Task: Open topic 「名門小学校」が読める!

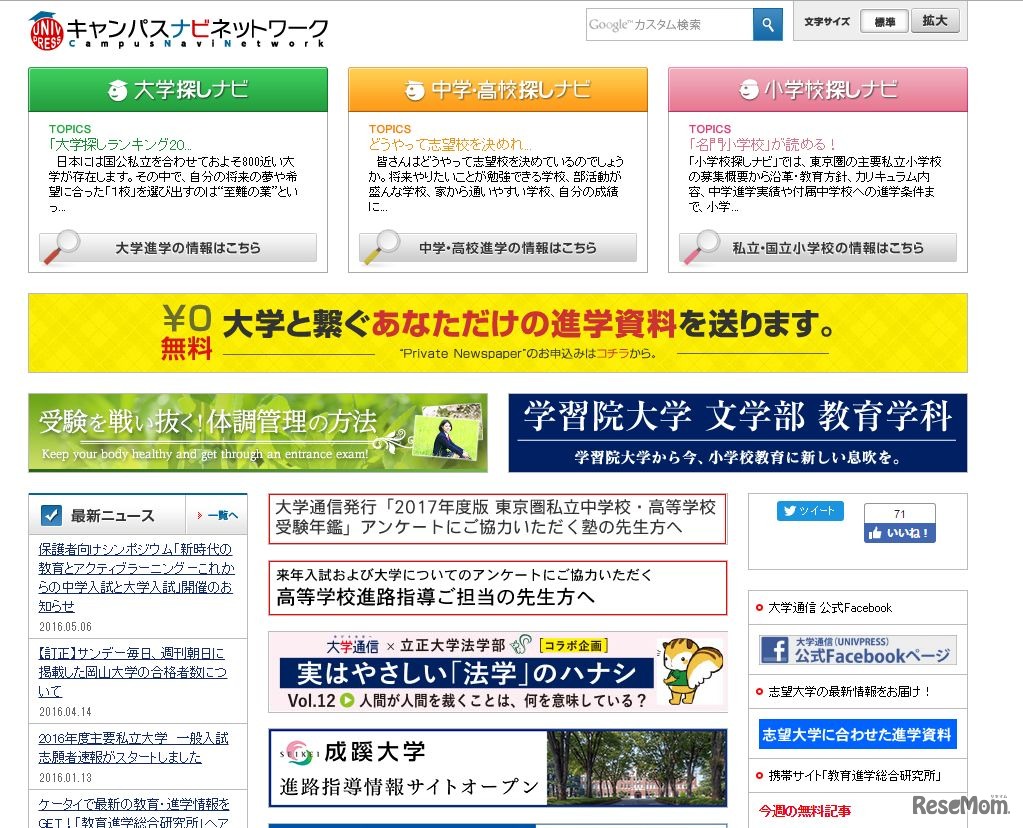Action: click(x=762, y=144)
